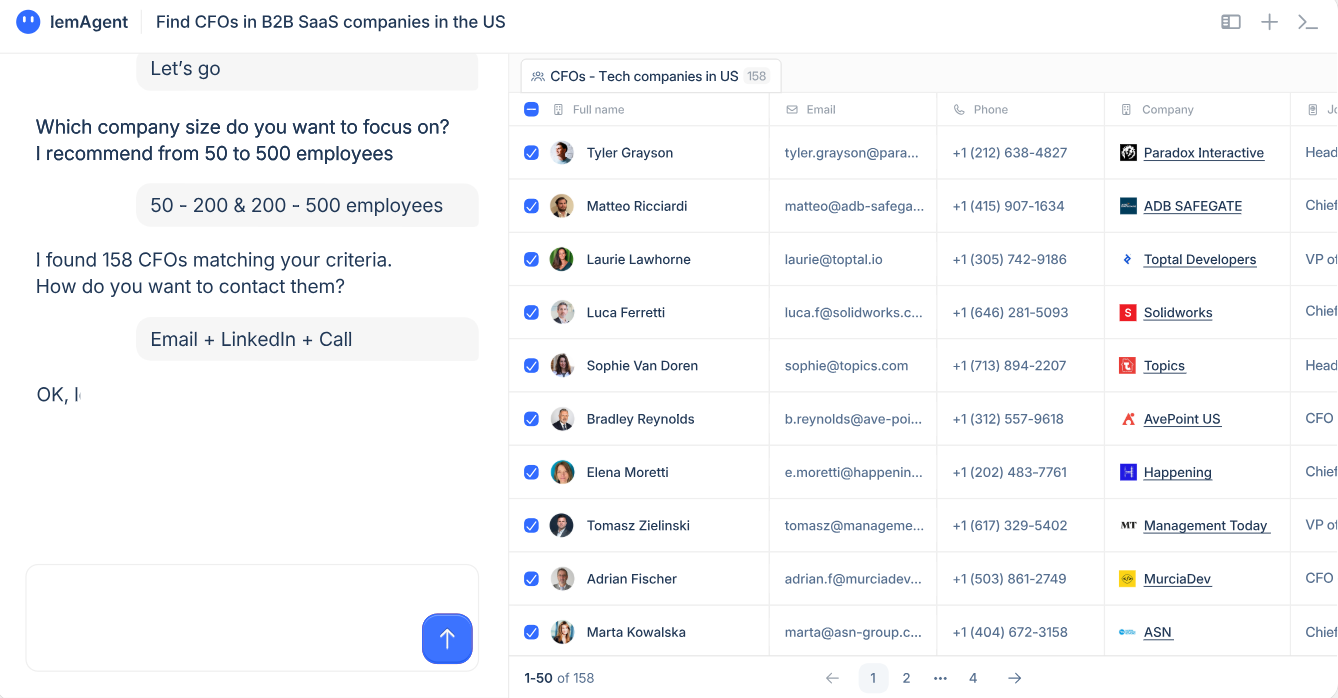The height and width of the screenshot is (698, 1338).
Task: Click email laurie@toptal.io cell
Action: (x=834, y=259)
